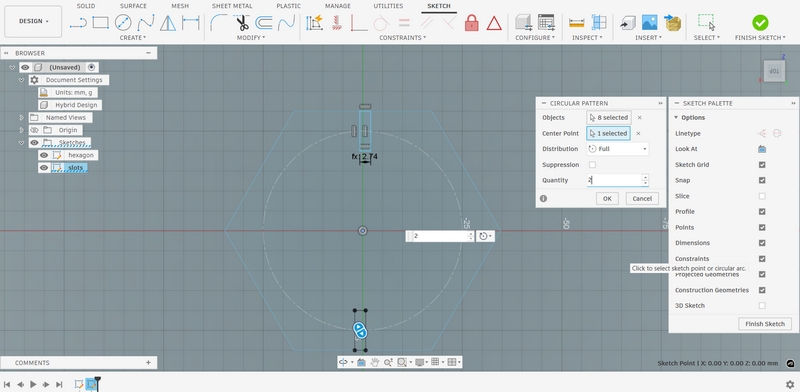Collapse the Document Settings tree node
The image size is (800, 392).
click(x=21, y=80)
